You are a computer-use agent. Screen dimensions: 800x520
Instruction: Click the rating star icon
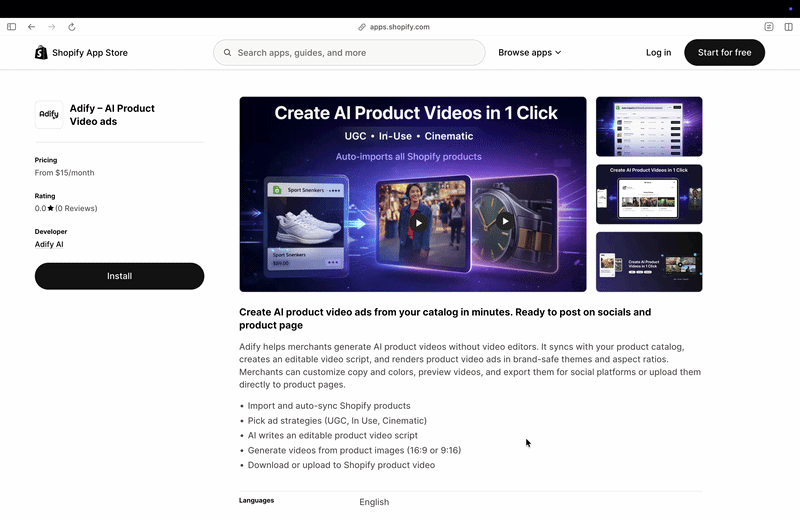click(51, 208)
